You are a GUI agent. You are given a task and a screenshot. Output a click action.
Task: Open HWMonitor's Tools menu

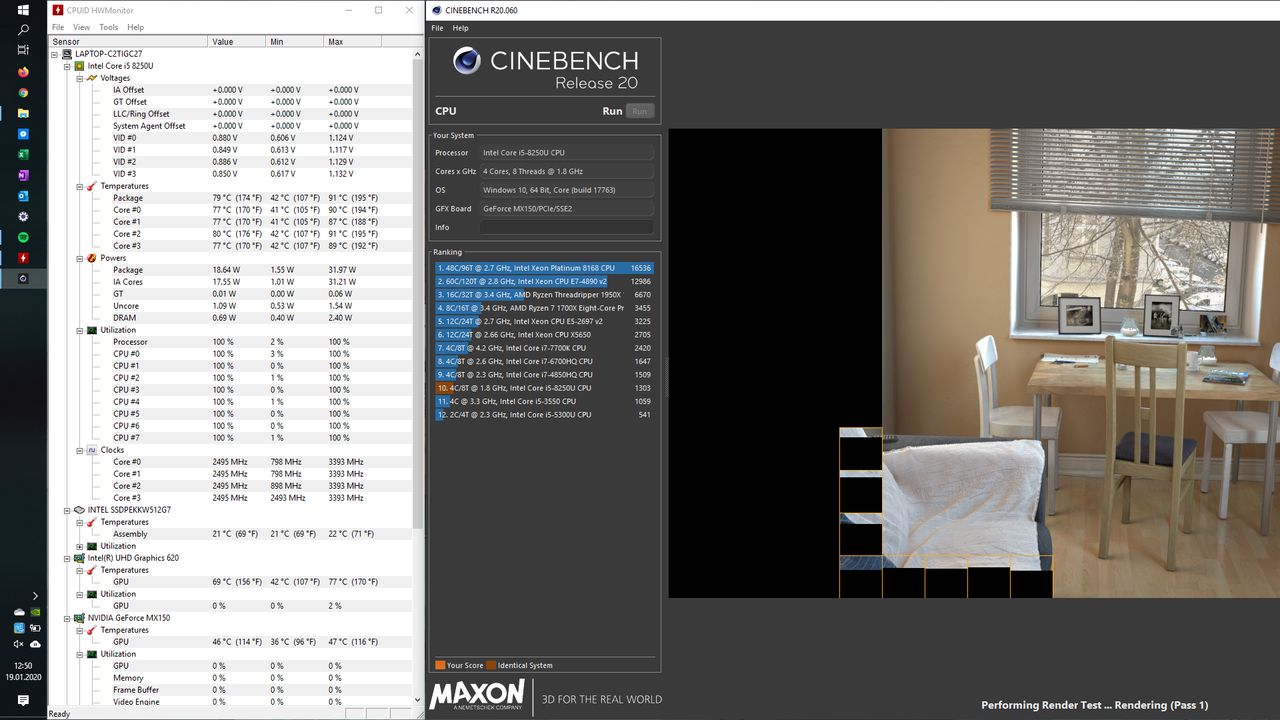108,27
